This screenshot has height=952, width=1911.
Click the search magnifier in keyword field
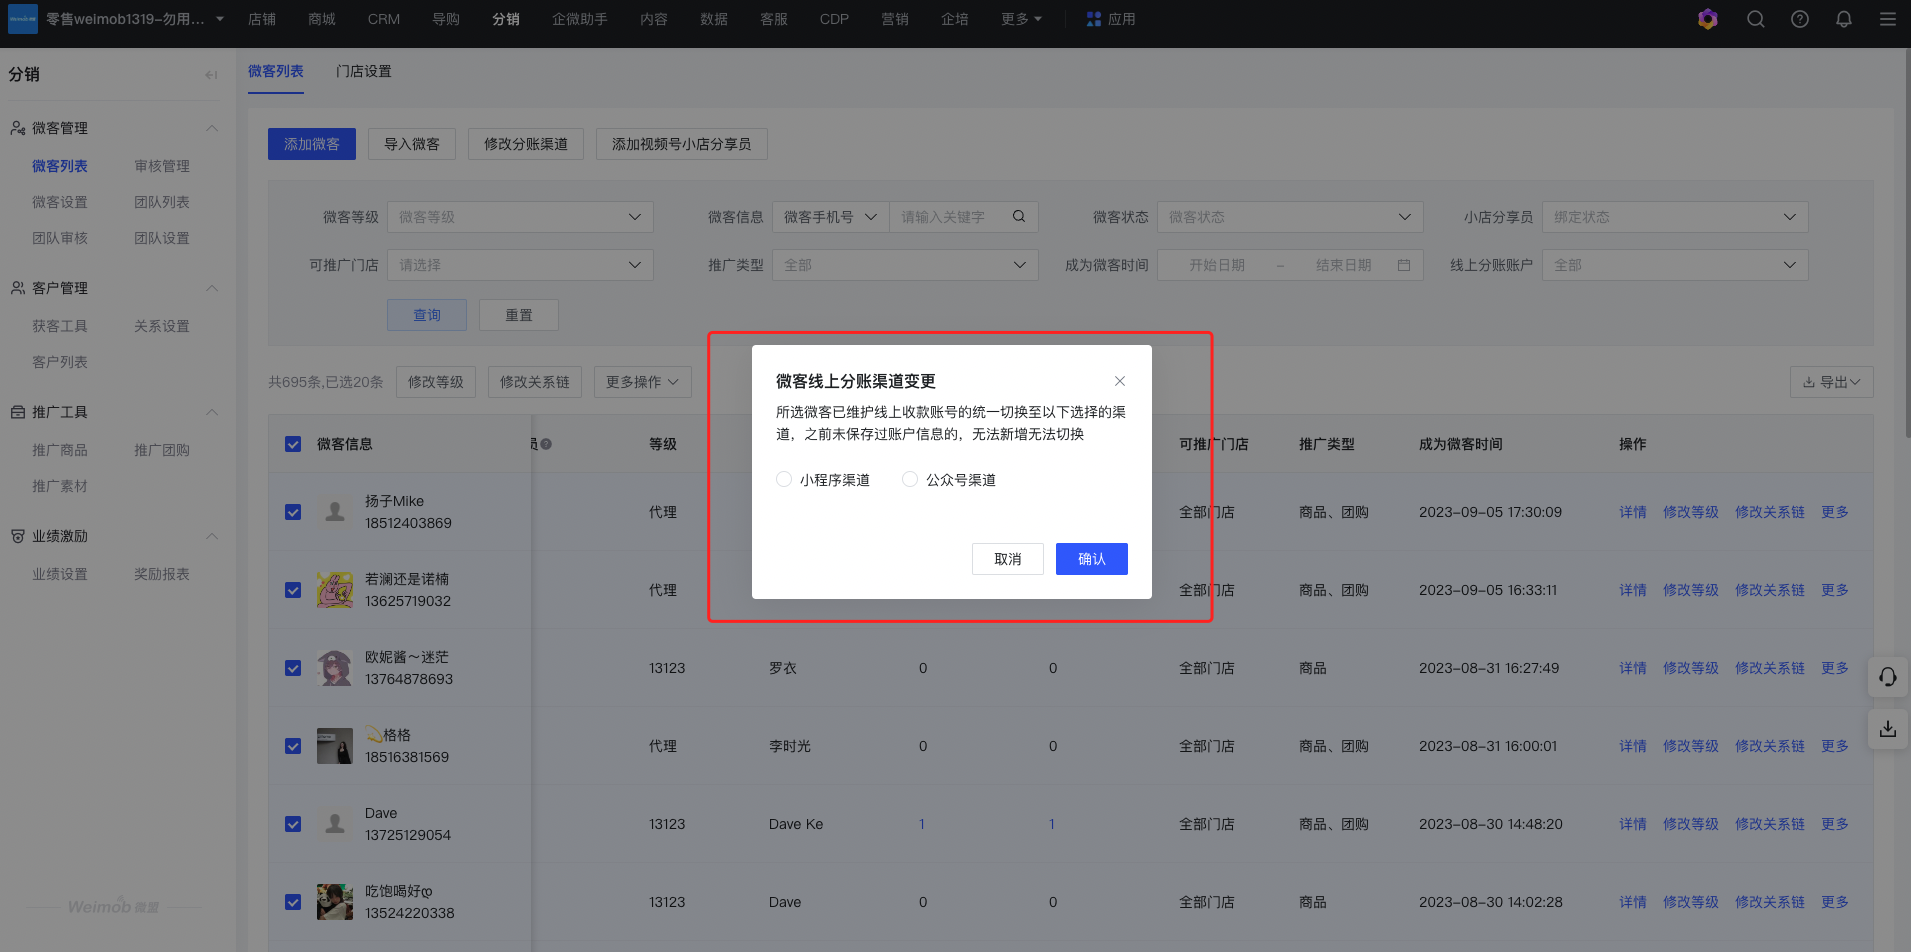pos(1019,216)
